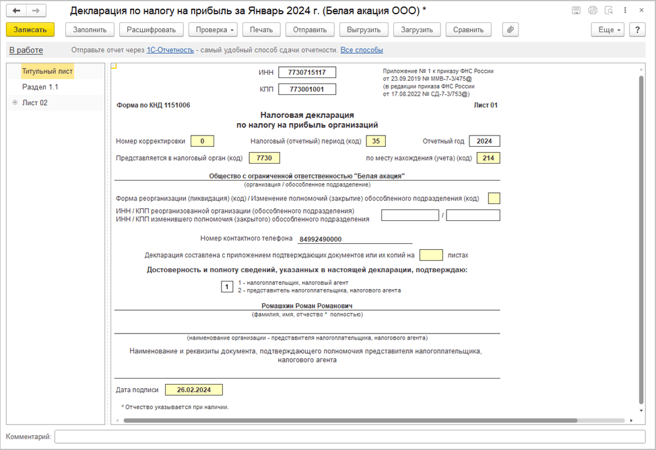Click the yellow corner marker on the form
Image resolution: width=656 pixels, height=450 pixels.
114,66
